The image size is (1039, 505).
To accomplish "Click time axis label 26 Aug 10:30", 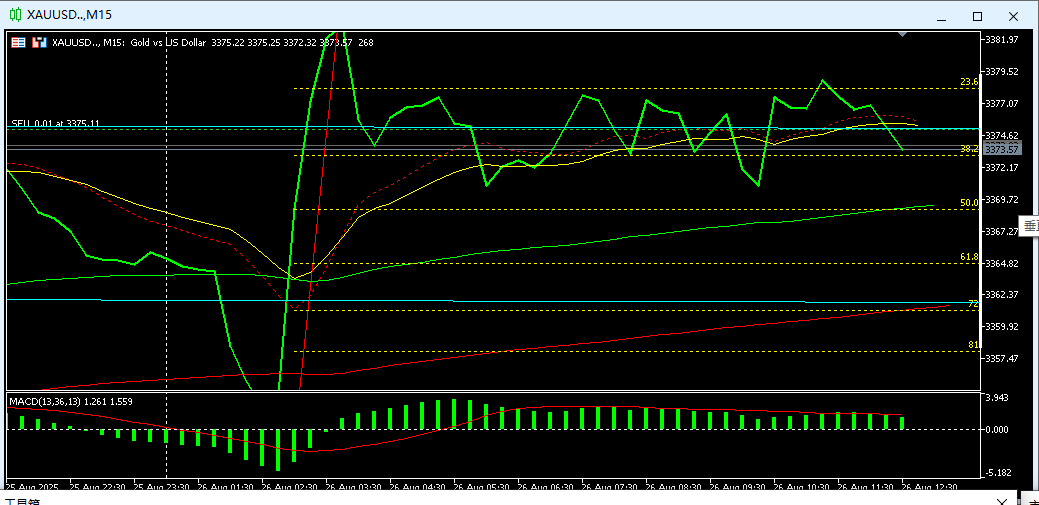I will pos(802,487).
